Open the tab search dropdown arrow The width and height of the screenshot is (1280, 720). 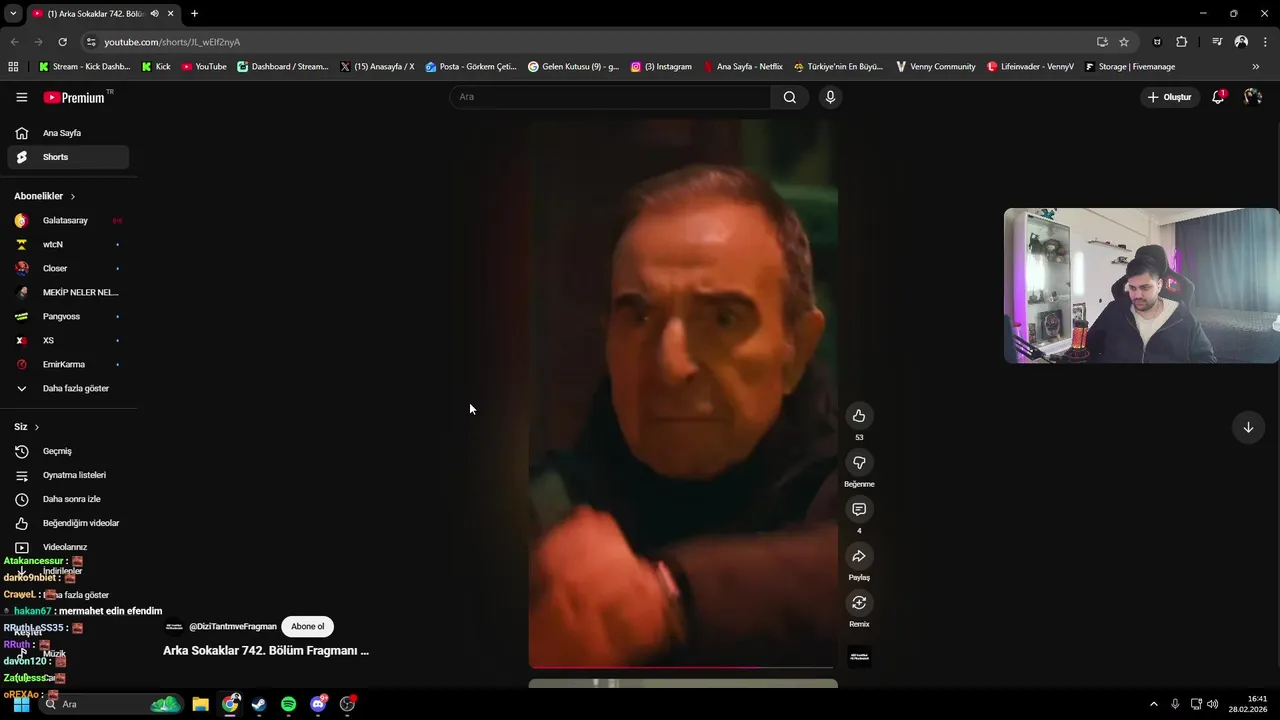13,14
